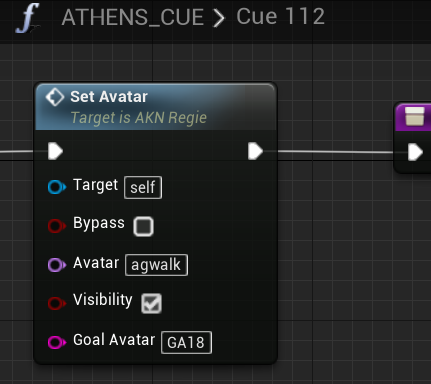Click the Cue 112 breadcrumb label
This screenshot has height=384, width=431.
point(280,16)
